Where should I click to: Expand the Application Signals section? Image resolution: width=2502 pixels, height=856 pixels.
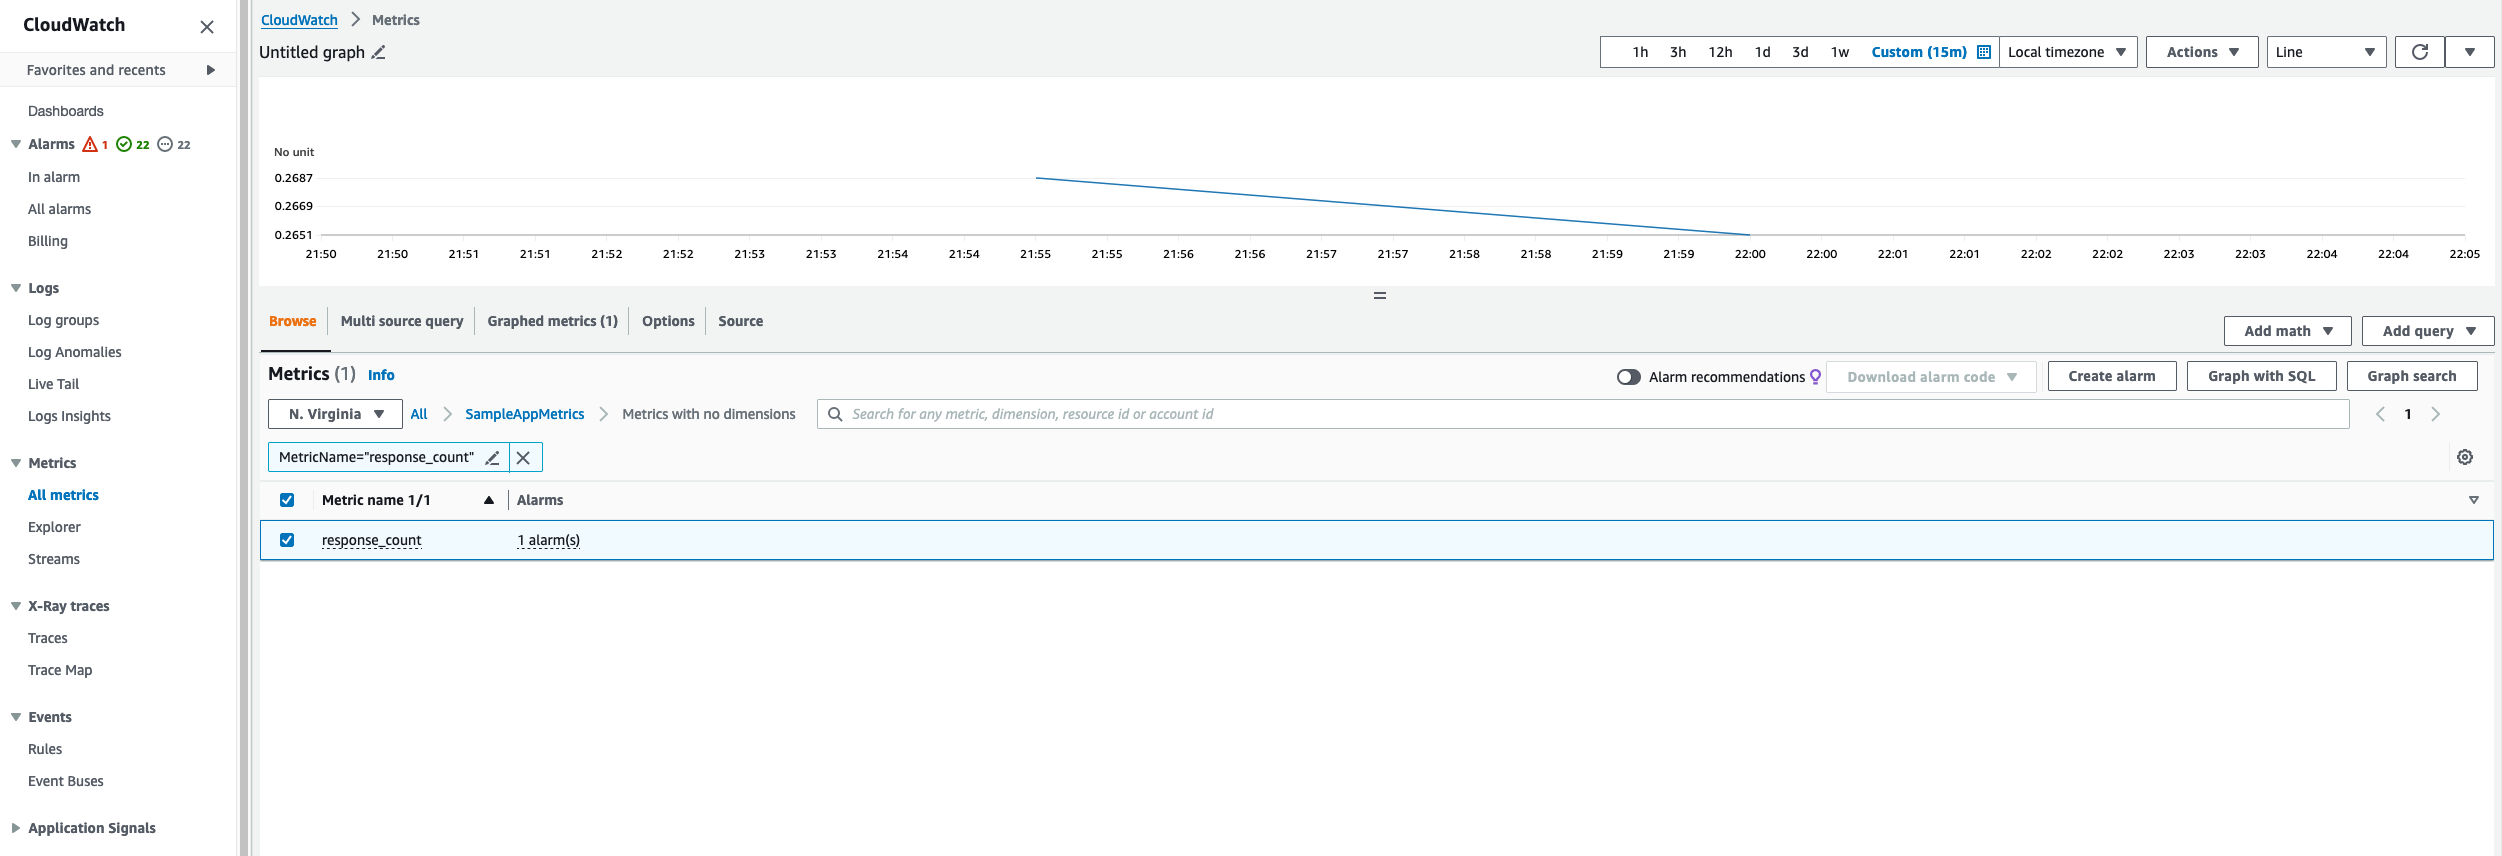coord(16,828)
